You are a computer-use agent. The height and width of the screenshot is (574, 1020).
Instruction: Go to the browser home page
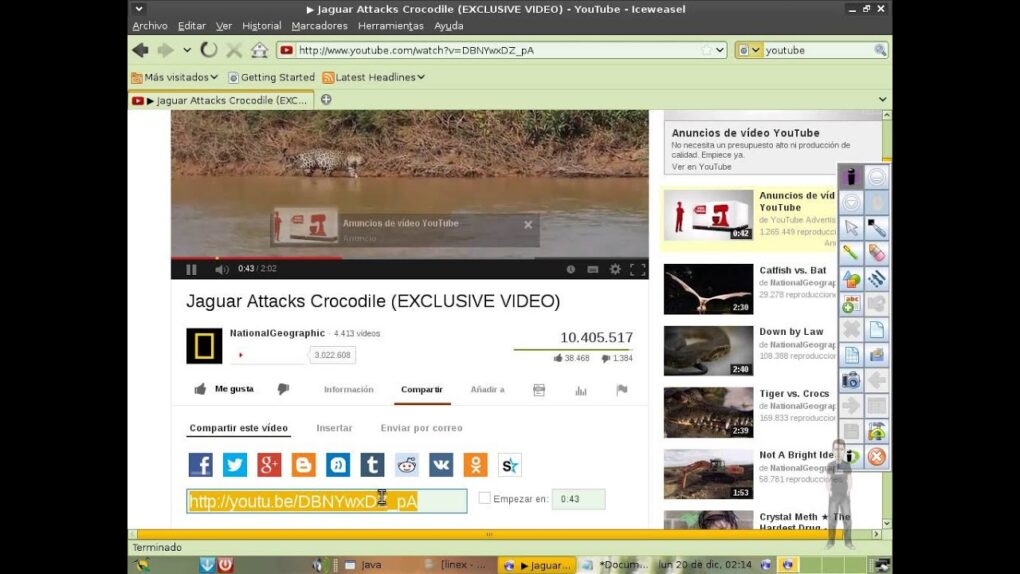[260, 49]
